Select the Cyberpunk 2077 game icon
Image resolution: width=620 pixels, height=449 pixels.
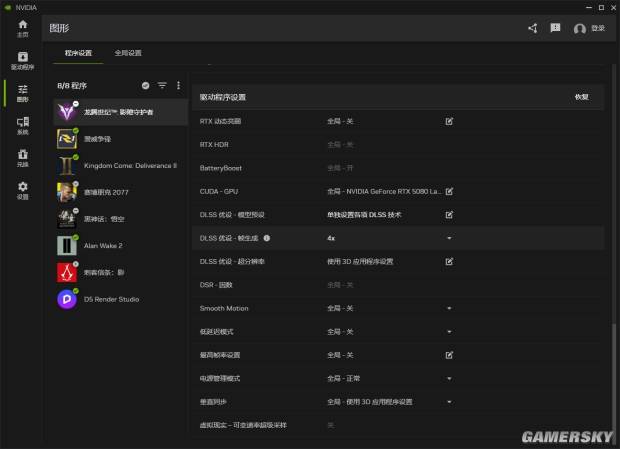(x=67, y=192)
